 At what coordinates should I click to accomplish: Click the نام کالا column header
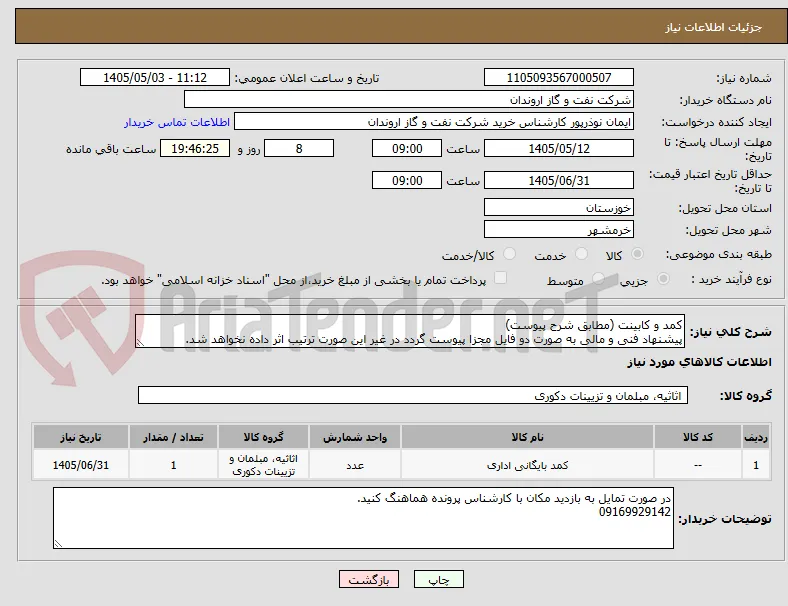(x=527, y=437)
